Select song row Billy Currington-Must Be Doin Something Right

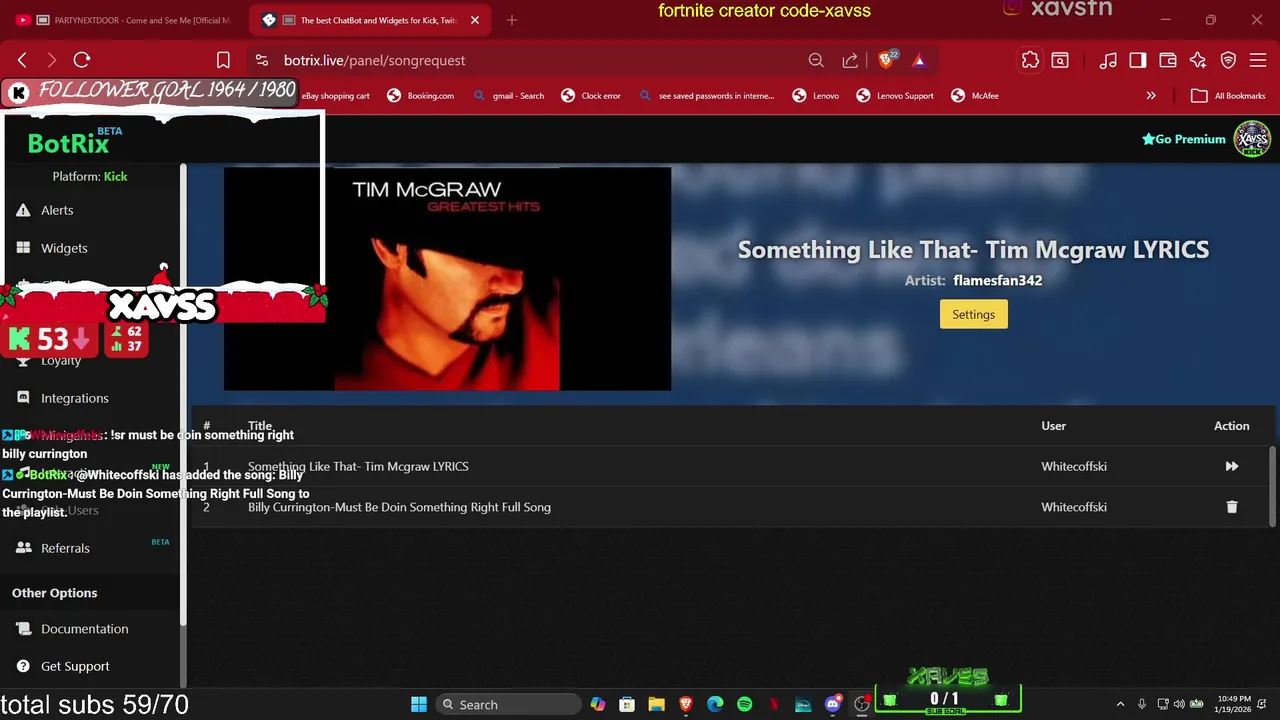click(732, 507)
